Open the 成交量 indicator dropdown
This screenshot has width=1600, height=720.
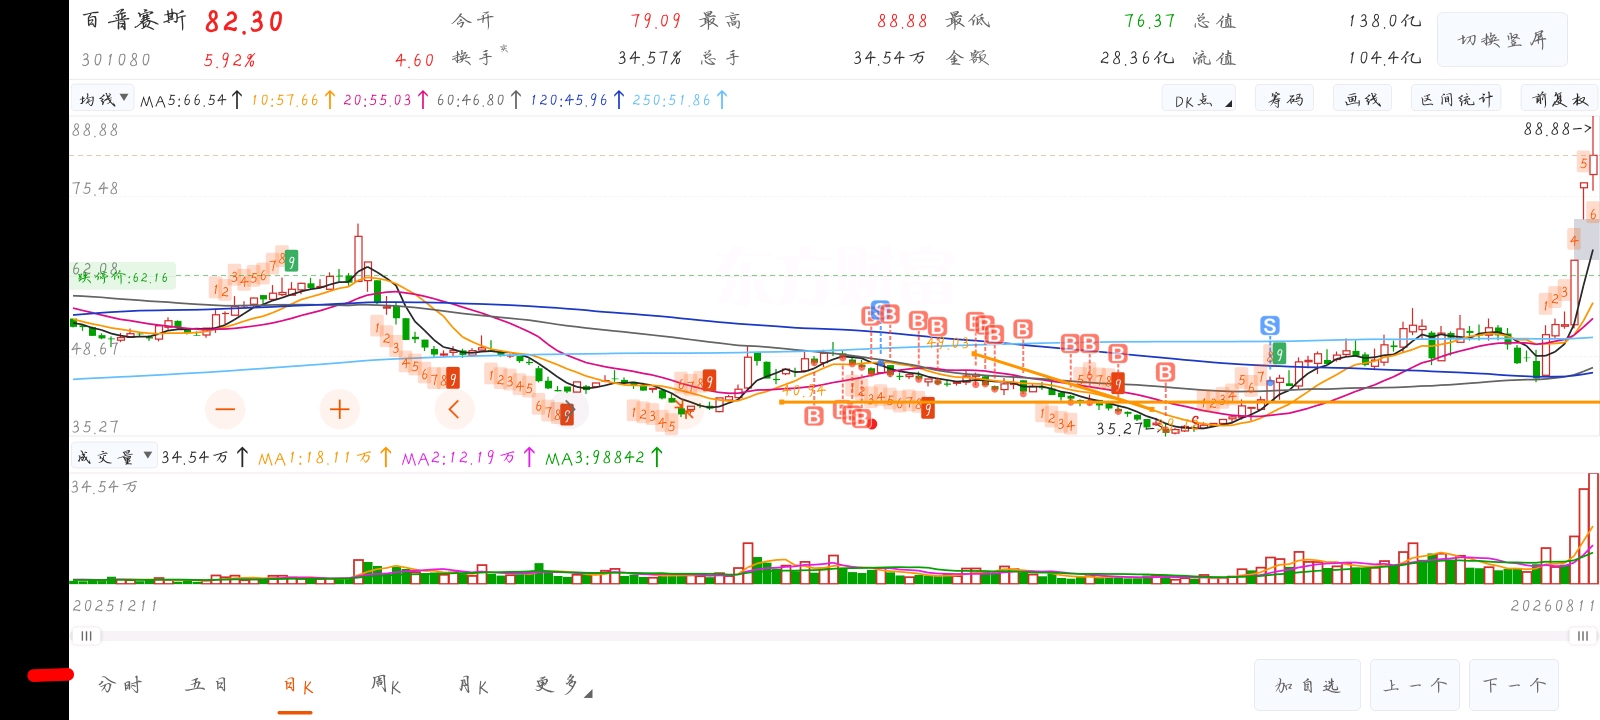(x=114, y=457)
